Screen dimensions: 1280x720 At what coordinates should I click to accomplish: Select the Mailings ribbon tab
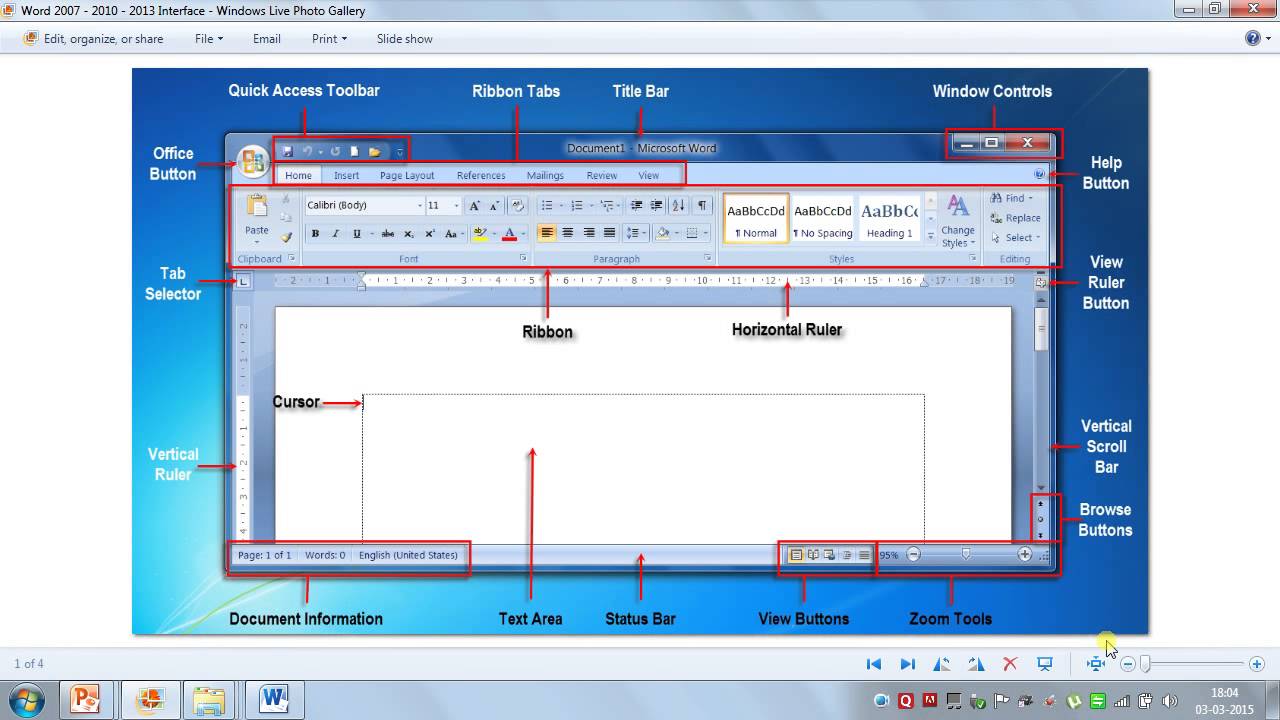pyautogui.click(x=545, y=175)
